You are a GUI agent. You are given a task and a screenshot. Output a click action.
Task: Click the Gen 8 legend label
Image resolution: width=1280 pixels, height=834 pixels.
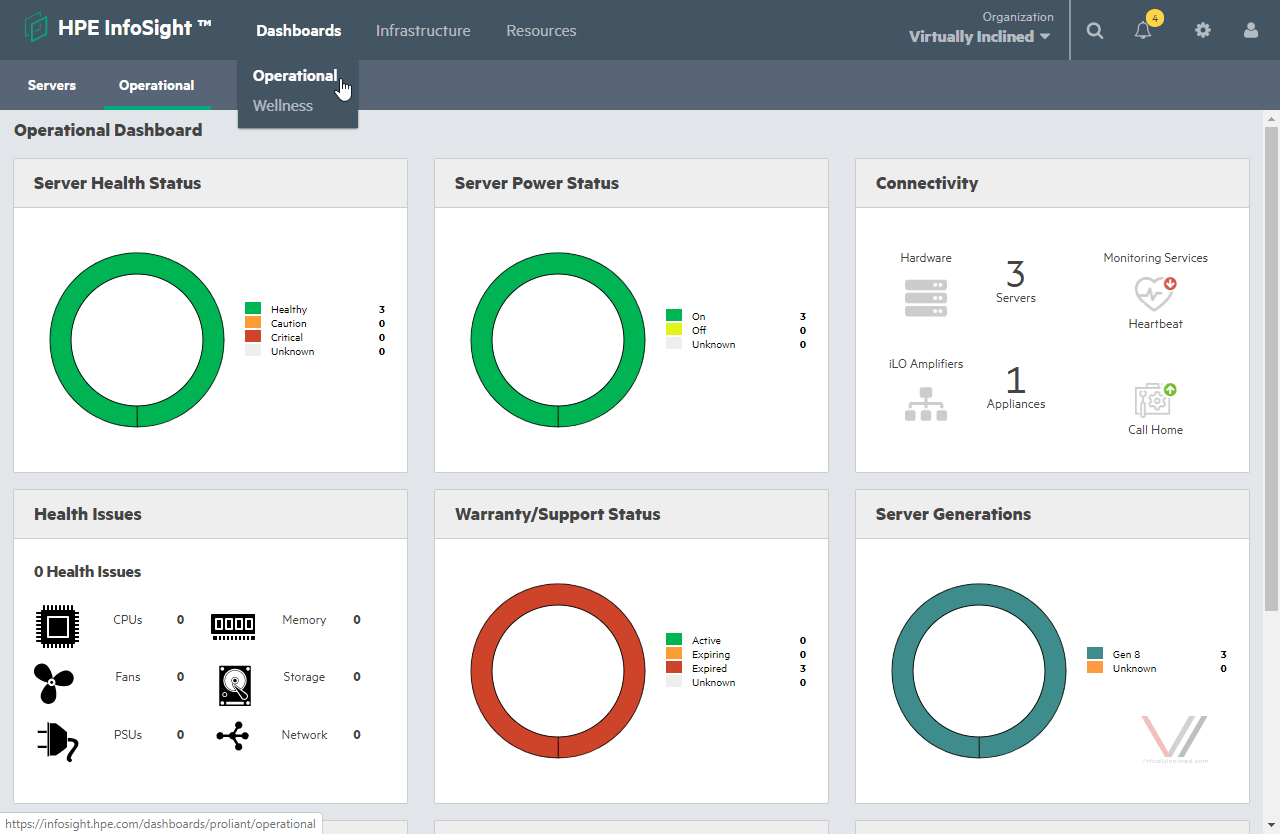click(1126, 655)
